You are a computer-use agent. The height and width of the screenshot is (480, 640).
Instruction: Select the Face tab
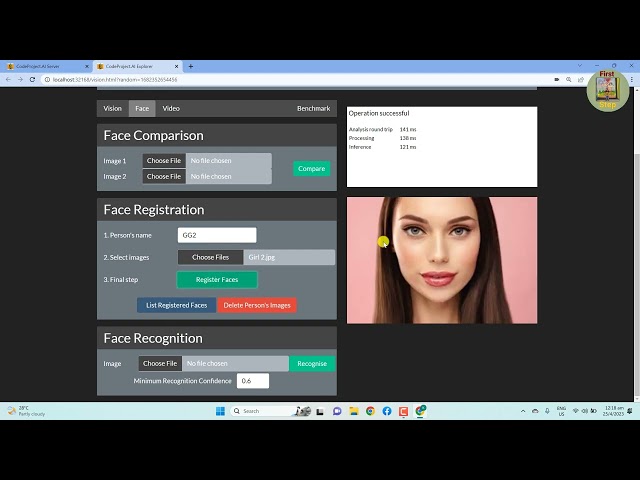pos(142,109)
